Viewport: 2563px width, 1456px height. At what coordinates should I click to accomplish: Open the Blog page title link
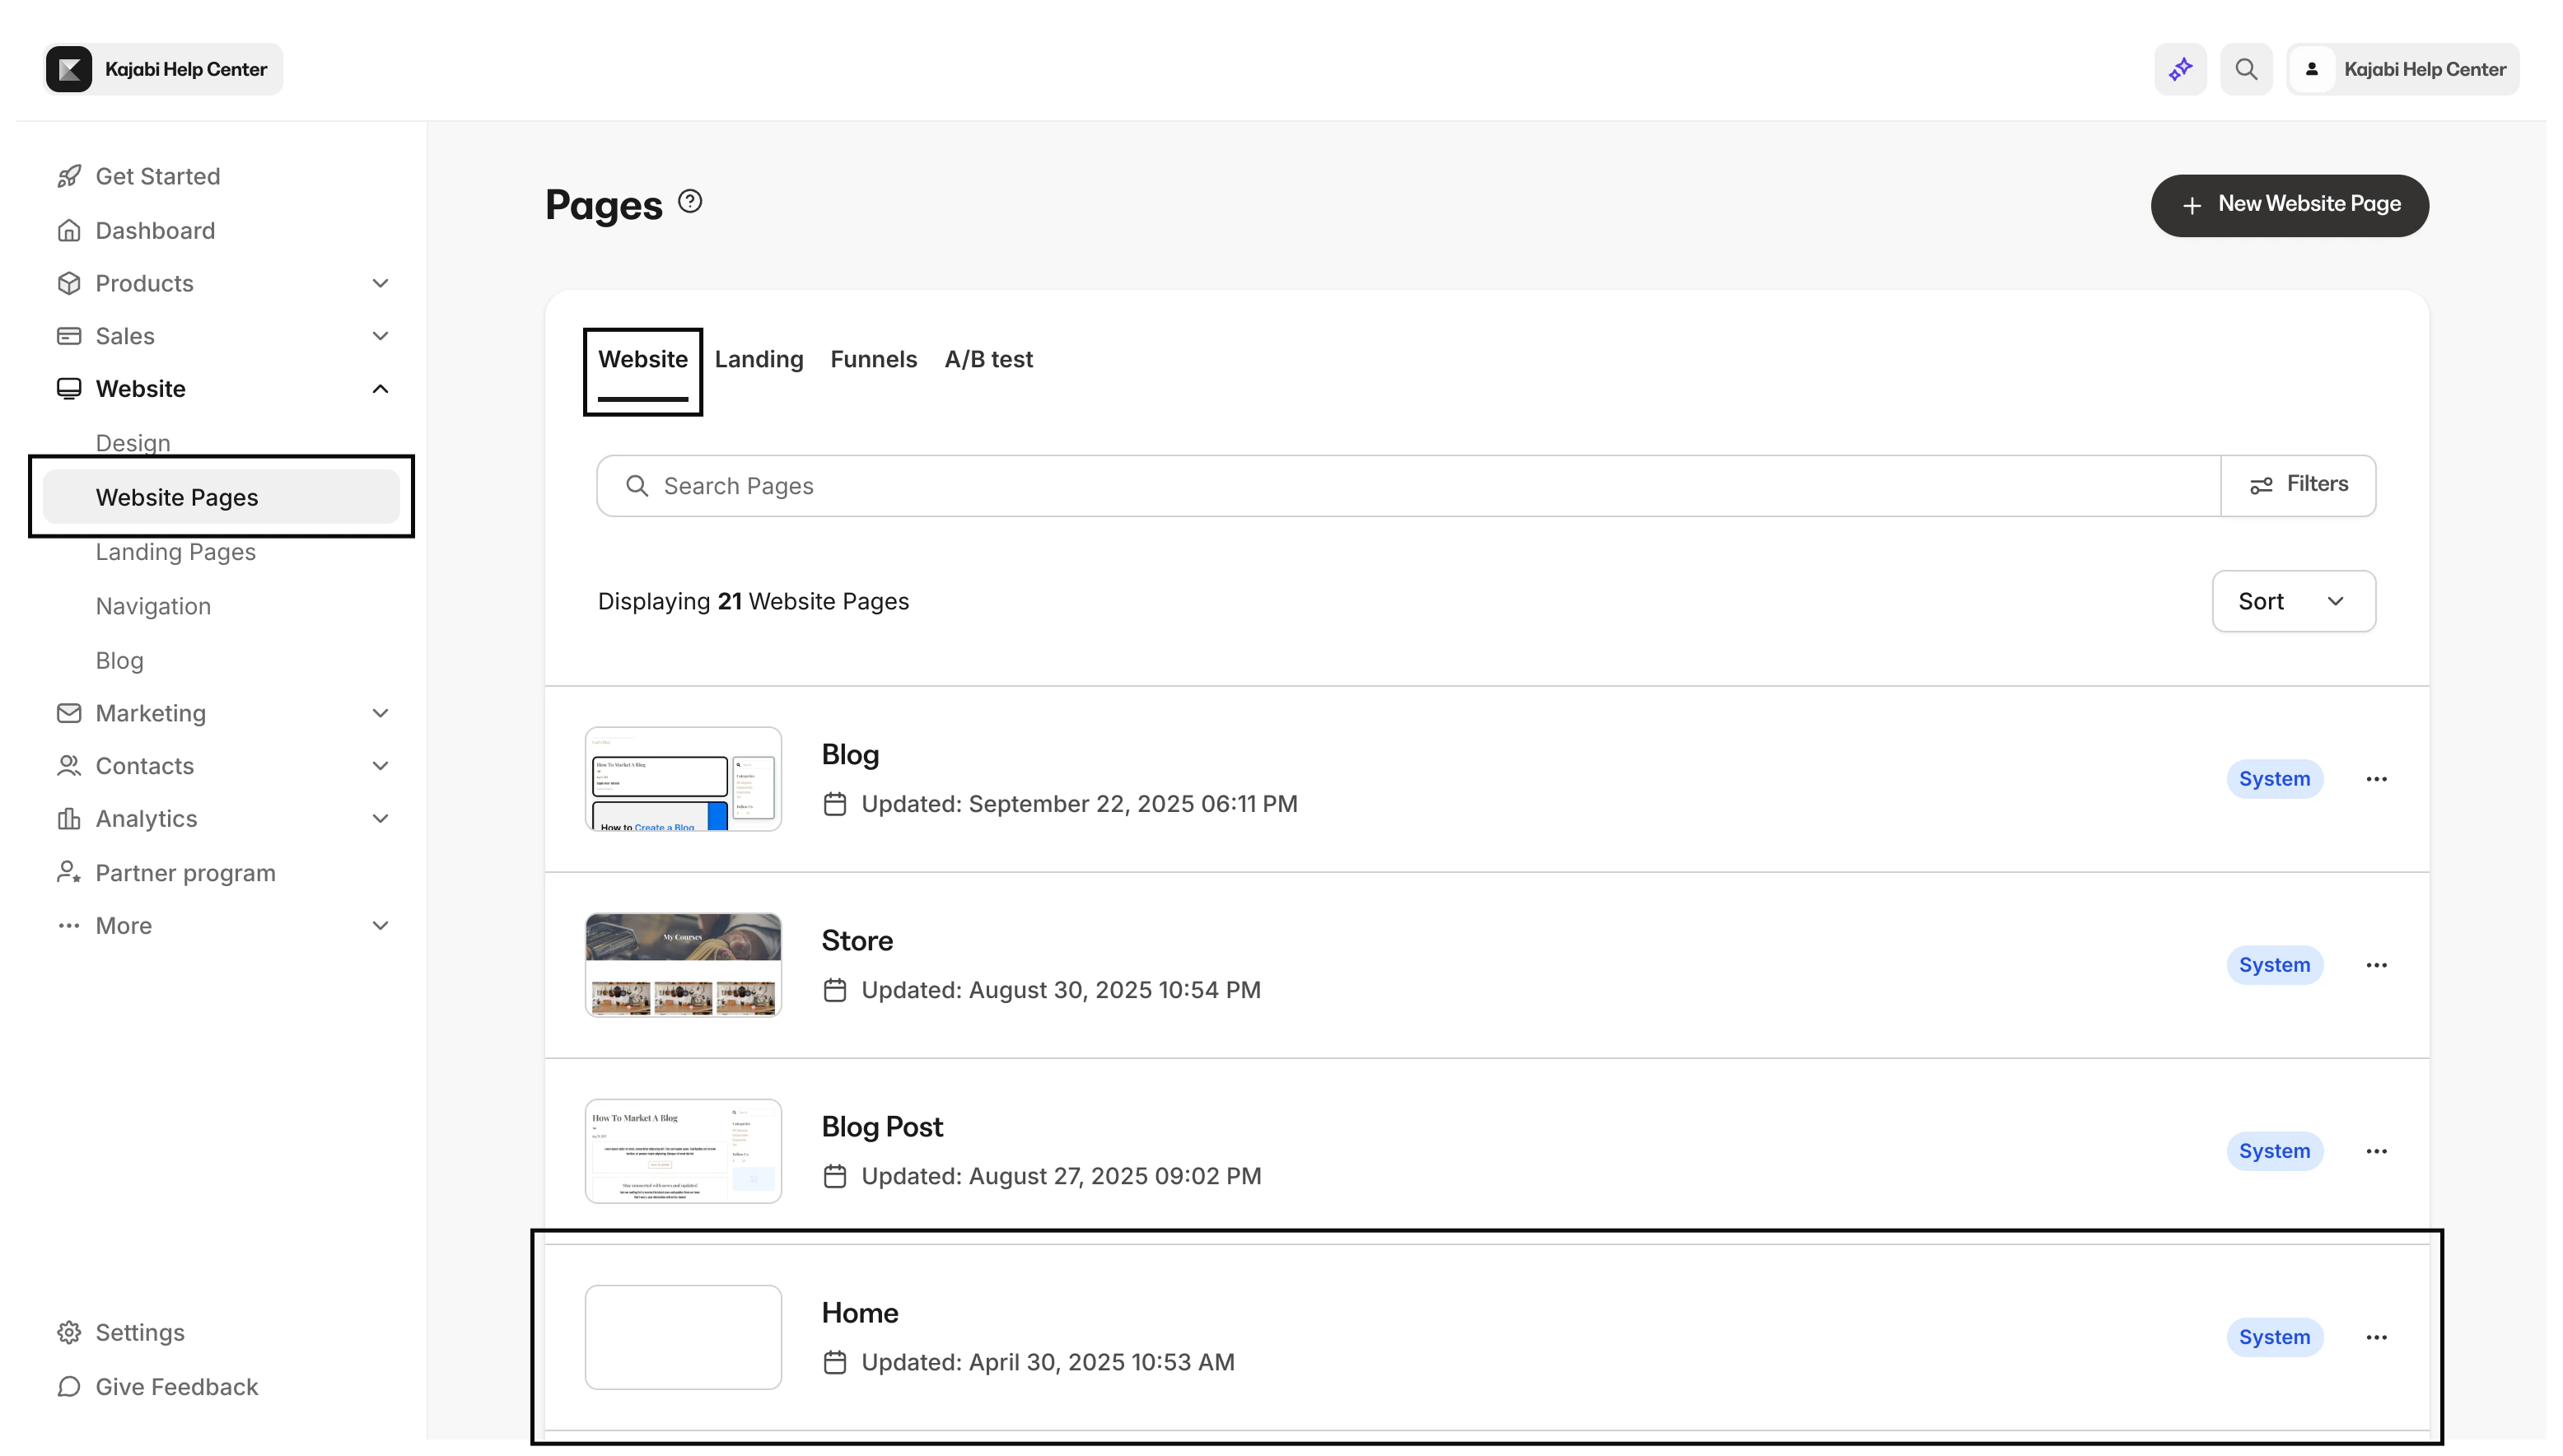click(x=850, y=755)
